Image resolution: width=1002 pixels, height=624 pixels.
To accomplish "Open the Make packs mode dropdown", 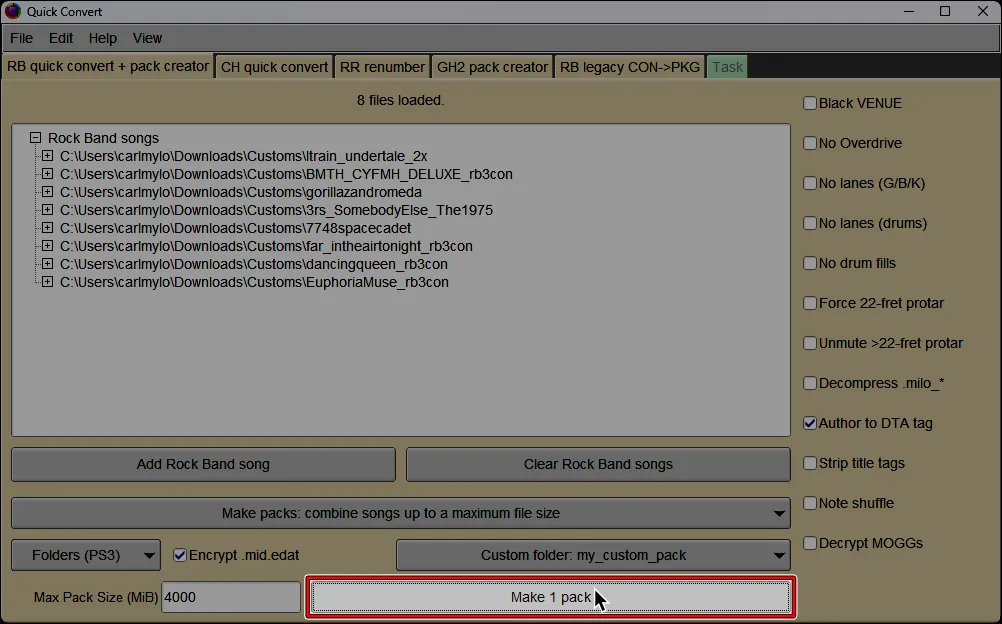I will pyautogui.click(x=401, y=513).
